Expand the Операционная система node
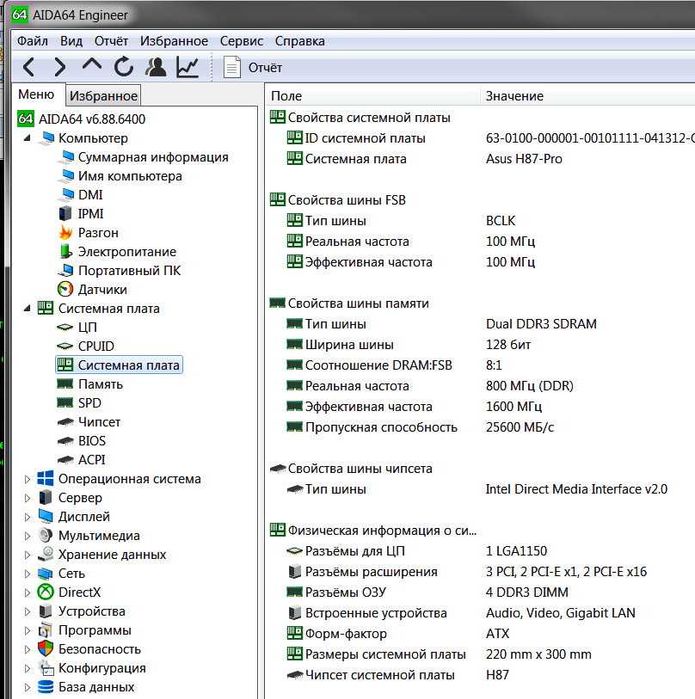This screenshot has height=699, width=695. (27, 479)
